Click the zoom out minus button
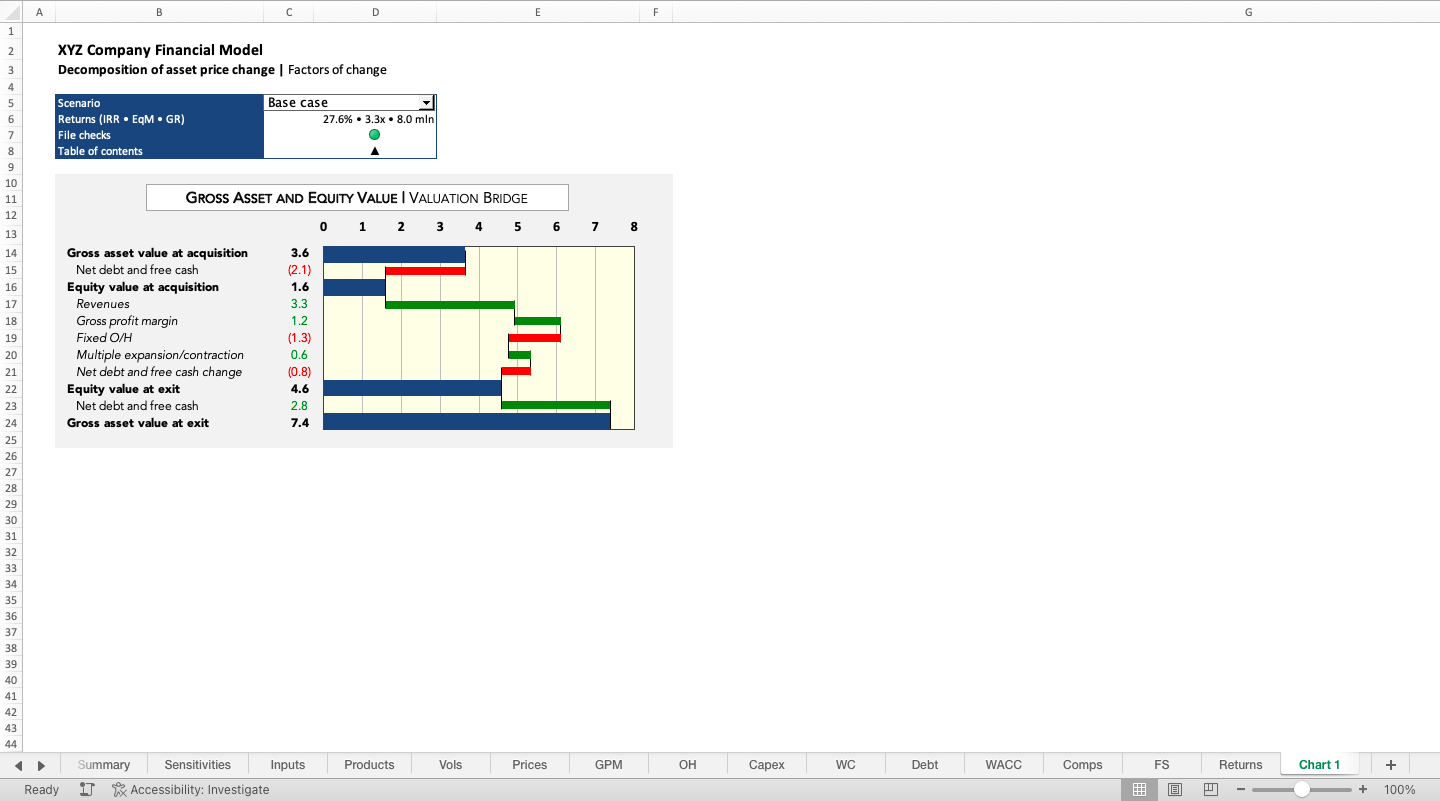Viewport: 1440px width, 801px height. [1241, 789]
